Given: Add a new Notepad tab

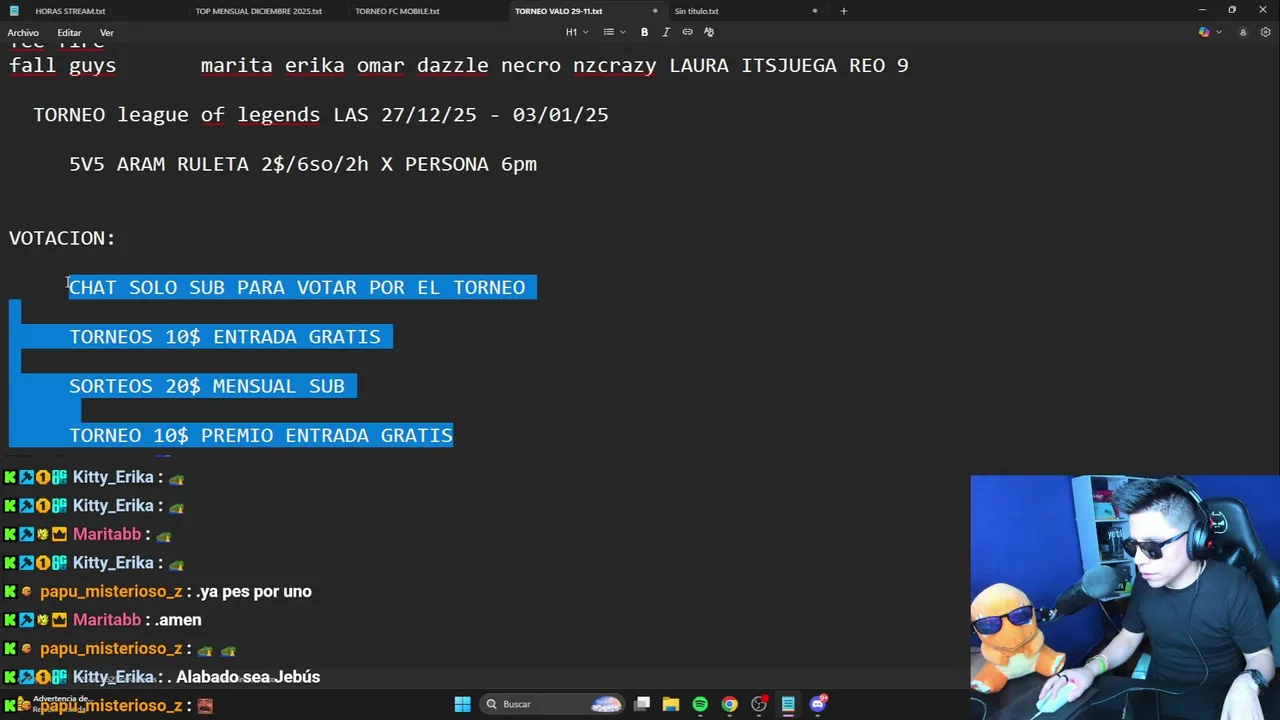Looking at the screenshot, I should click(x=843, y=11).
